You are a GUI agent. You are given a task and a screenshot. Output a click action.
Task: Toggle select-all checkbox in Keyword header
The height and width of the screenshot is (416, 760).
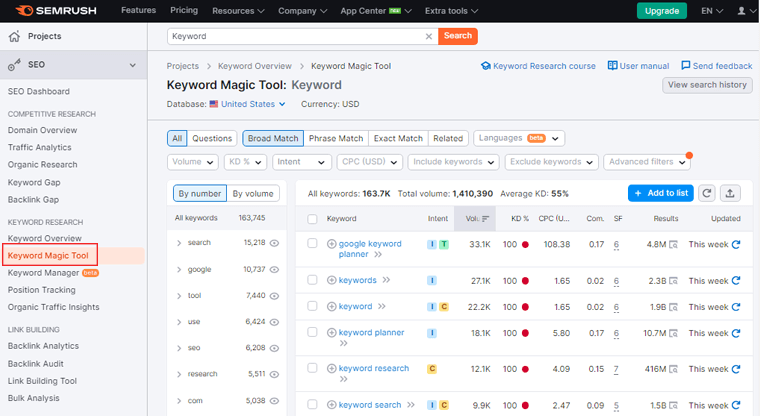coord(312,219)
